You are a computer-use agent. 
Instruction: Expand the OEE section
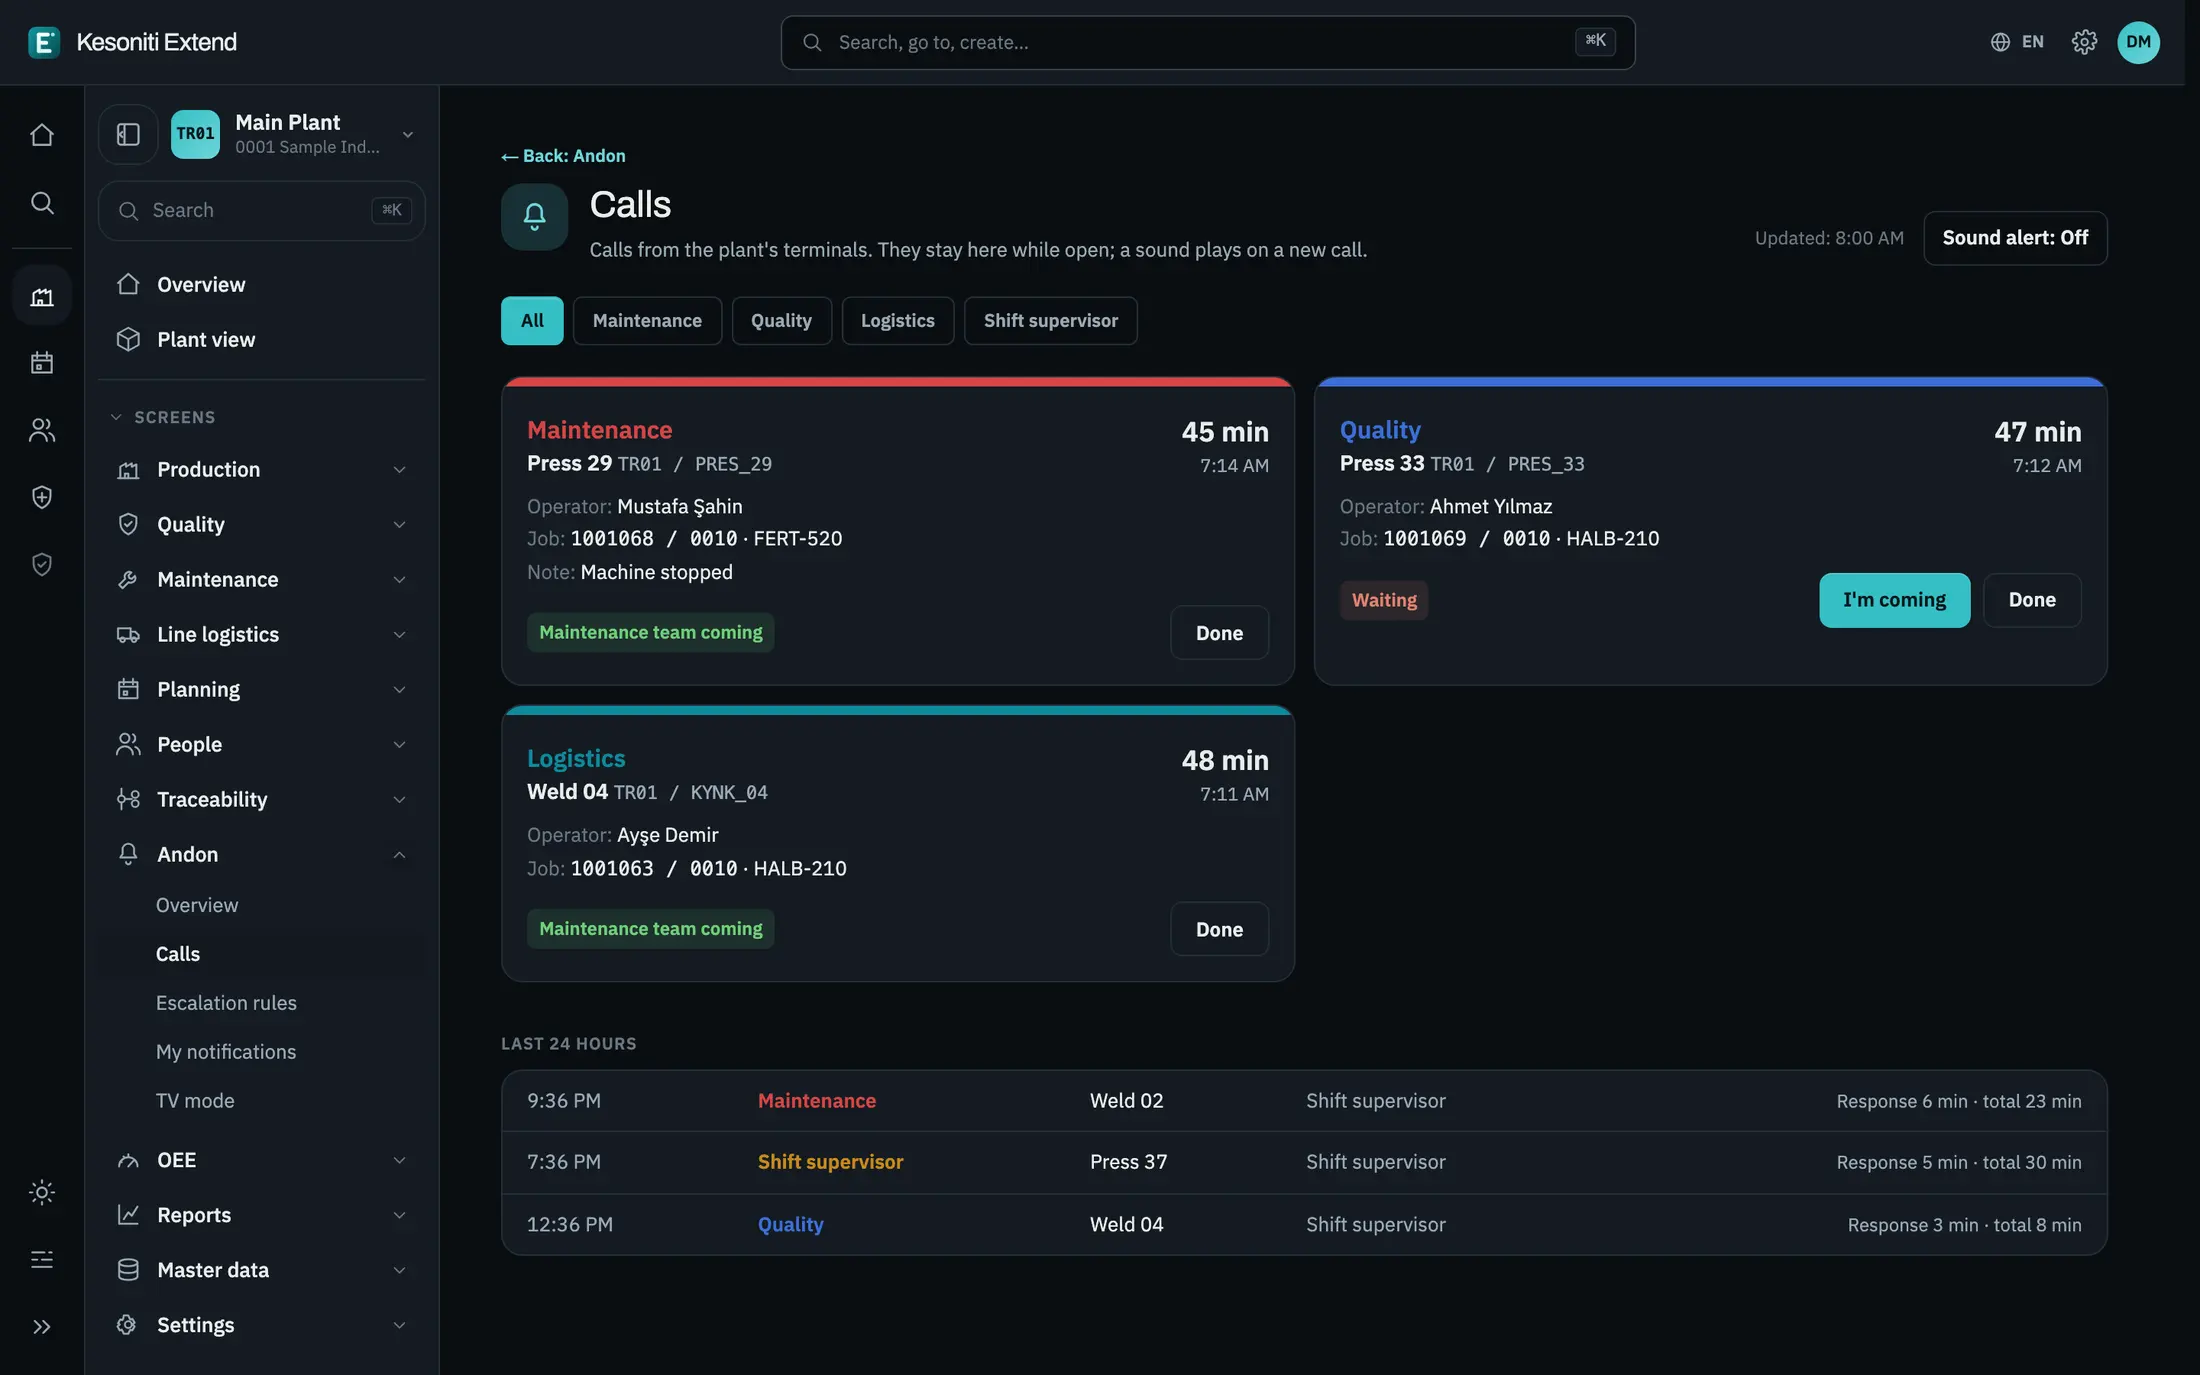click(x=262, y=1160)
